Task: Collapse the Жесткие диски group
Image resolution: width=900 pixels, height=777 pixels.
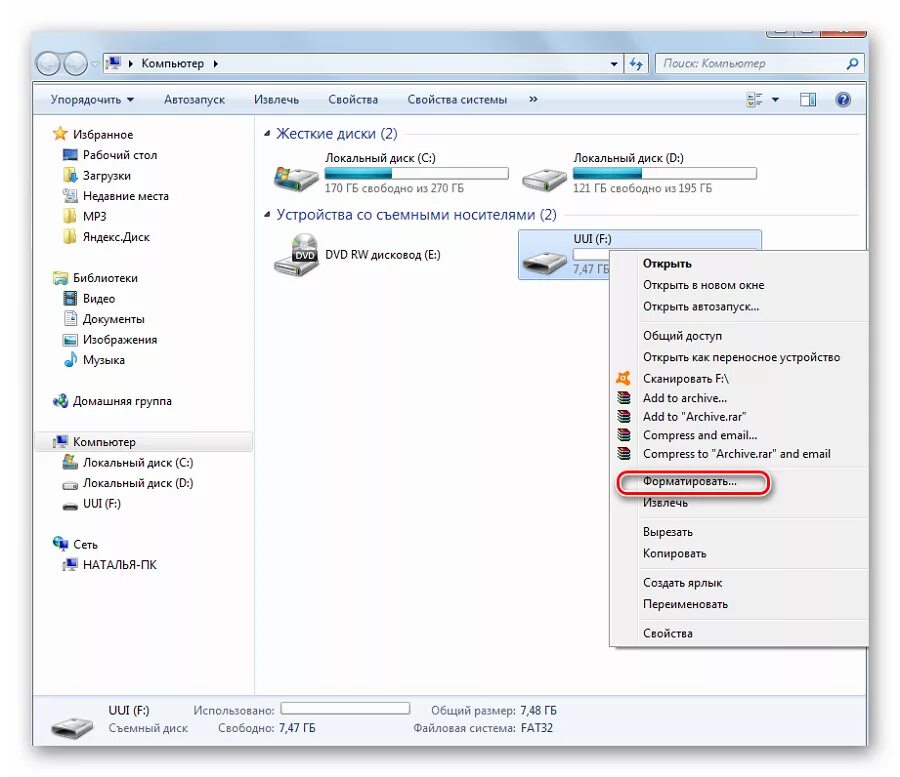Action: pyautogui.click(x=267, y=134)
